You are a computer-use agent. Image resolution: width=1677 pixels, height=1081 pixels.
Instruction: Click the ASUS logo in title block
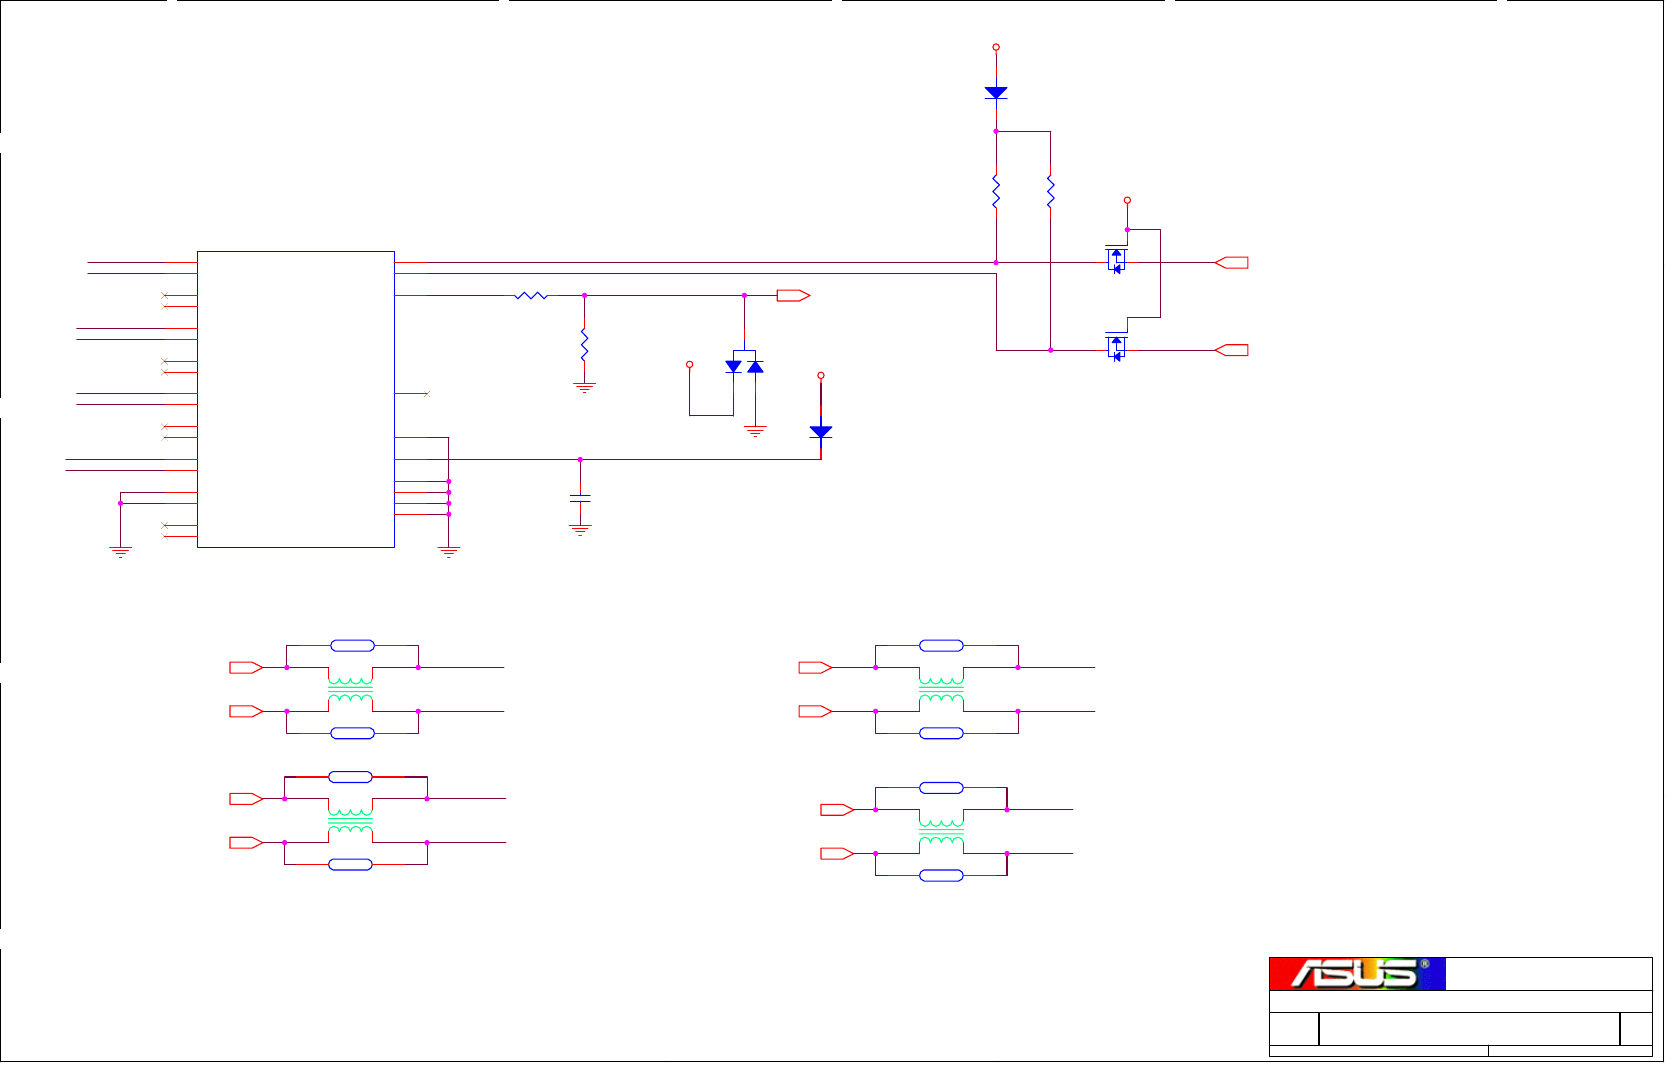[x=1357, y=974]
